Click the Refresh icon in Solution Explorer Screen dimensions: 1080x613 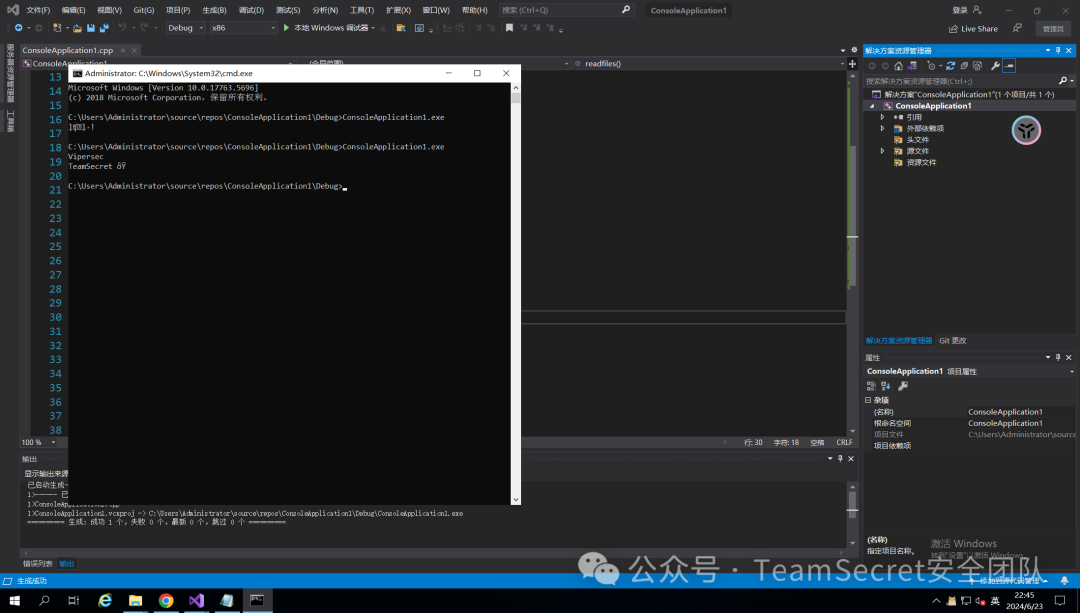(x=951, y=66)
